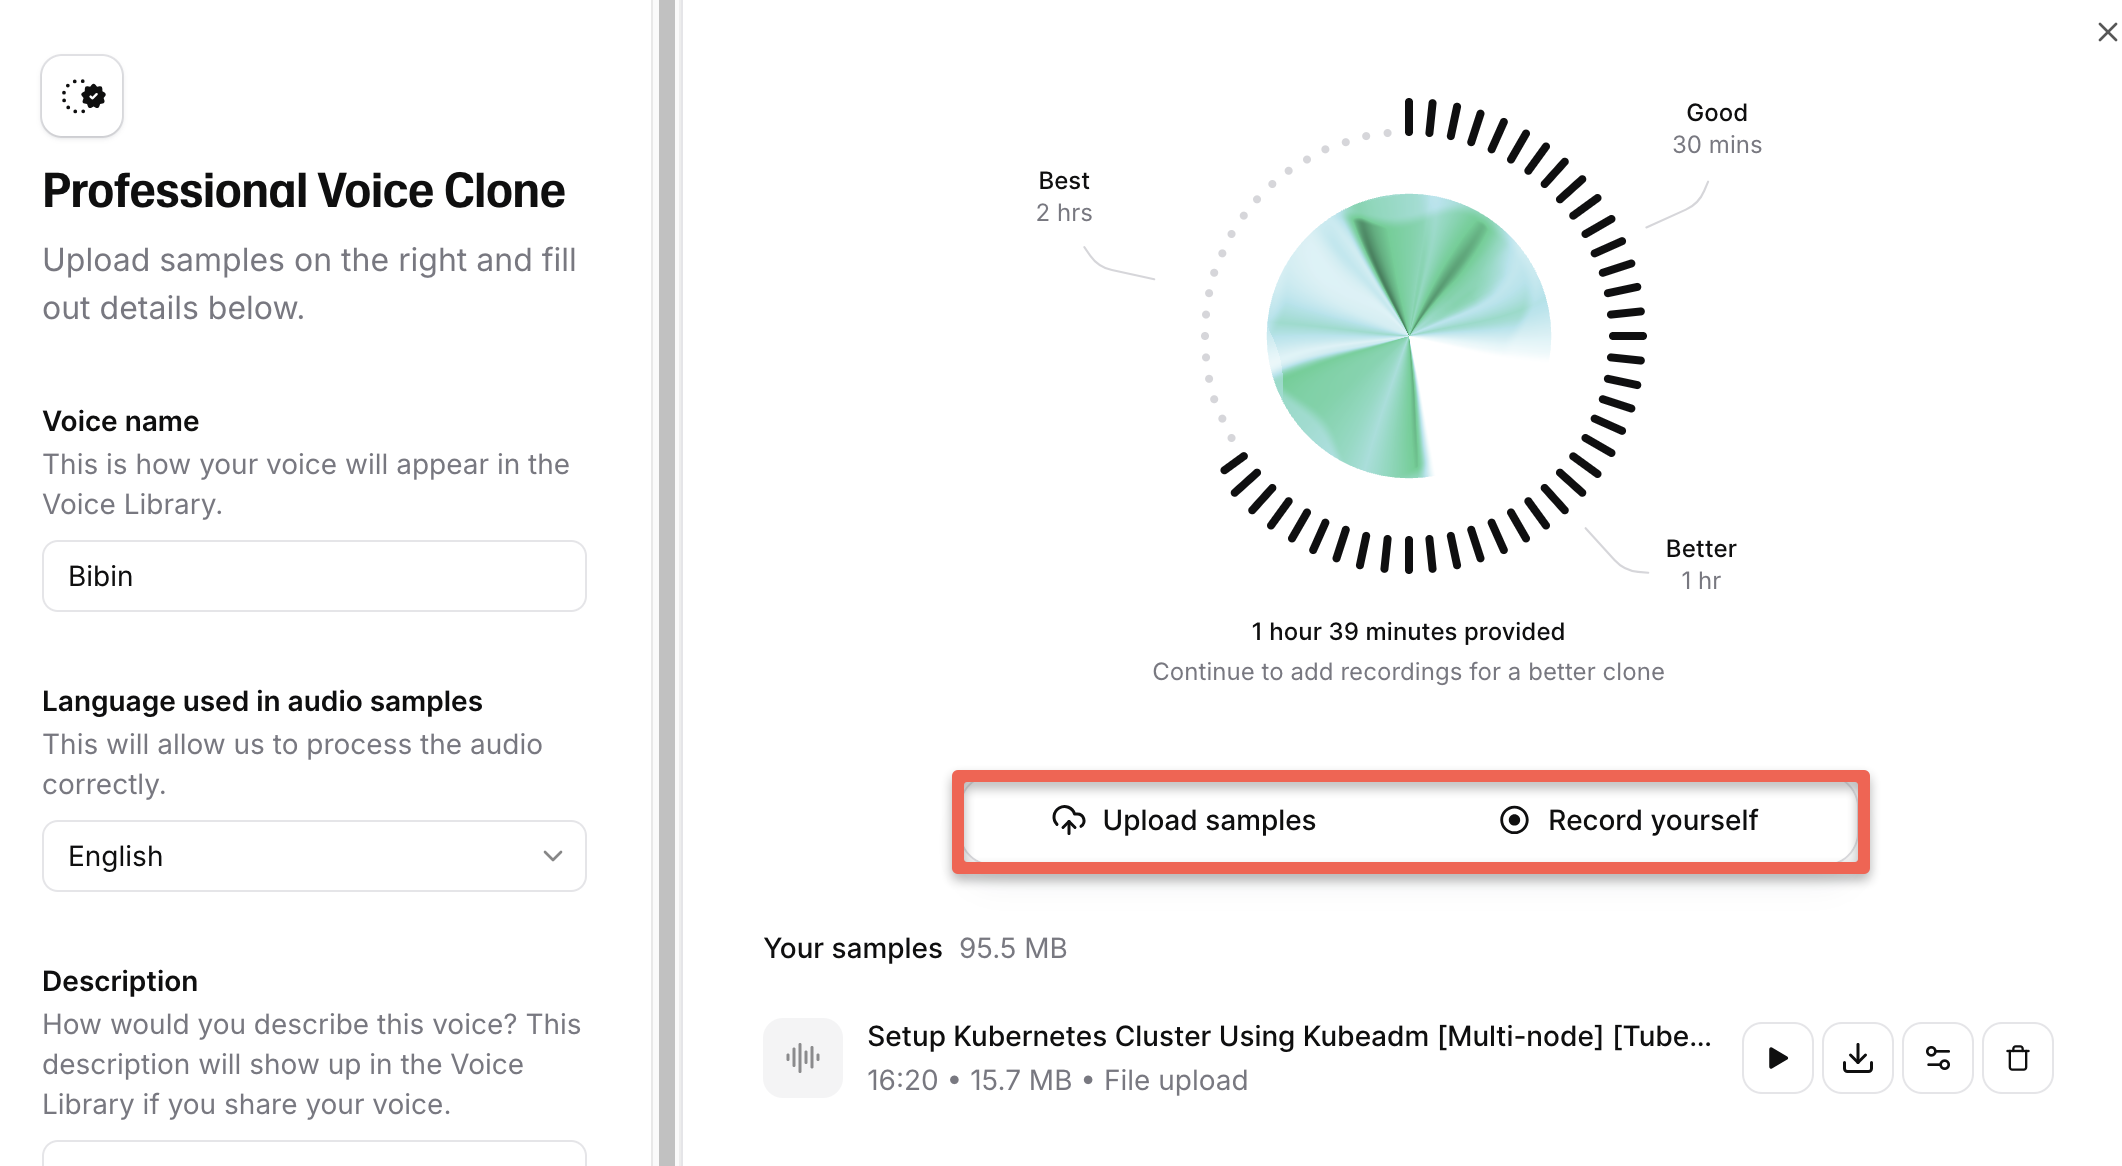Click the Better 1 hr marker label
The height and width of the screenshot is (1166, 2122).
click(x=1700, y=564)
